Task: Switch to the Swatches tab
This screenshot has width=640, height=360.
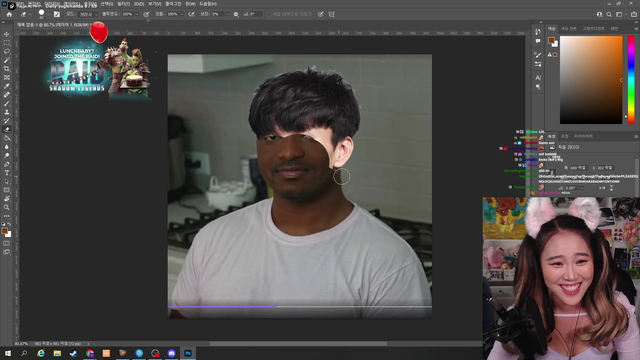Action: coord(568,29)
